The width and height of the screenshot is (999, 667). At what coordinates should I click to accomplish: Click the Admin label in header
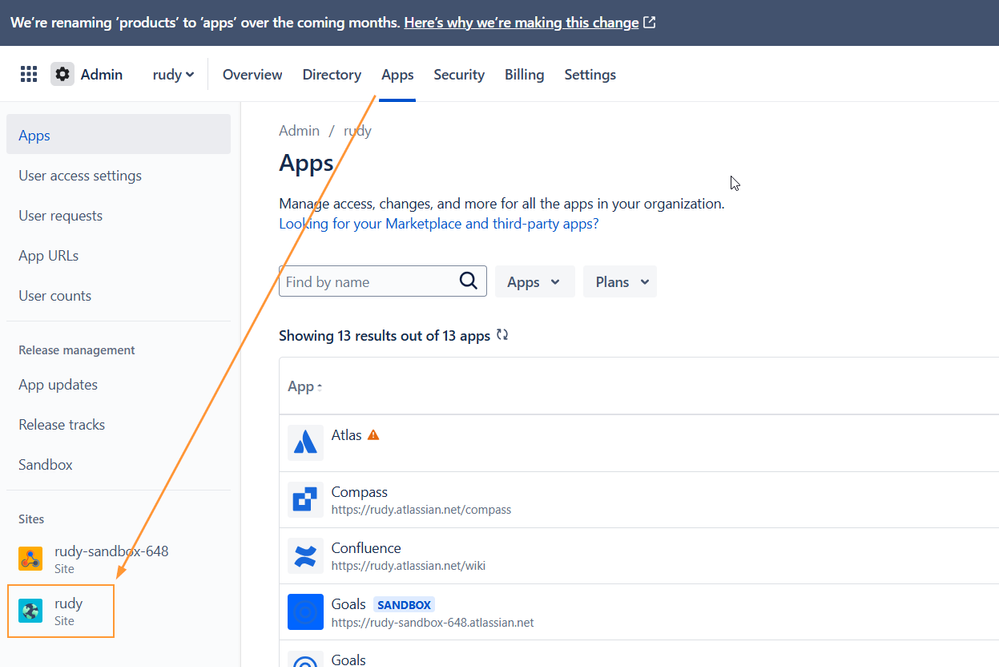[101, 75]
